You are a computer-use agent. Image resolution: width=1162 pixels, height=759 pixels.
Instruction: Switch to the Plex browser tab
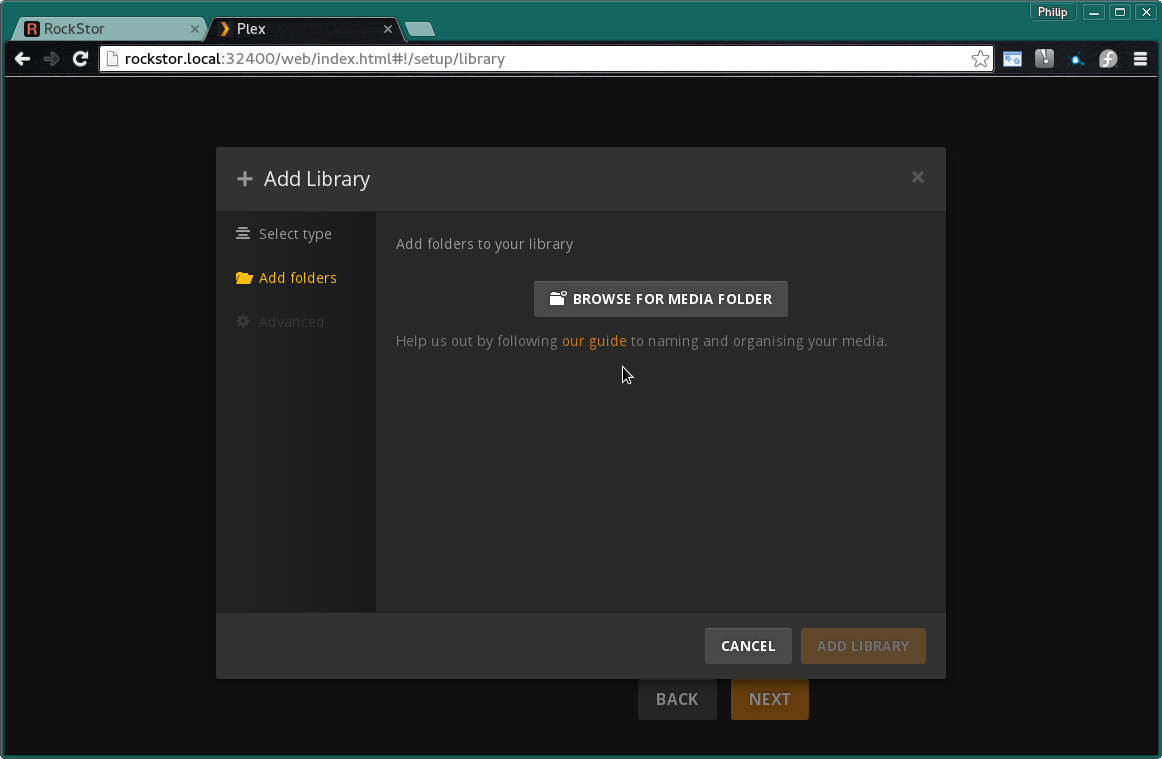point(304,29)
